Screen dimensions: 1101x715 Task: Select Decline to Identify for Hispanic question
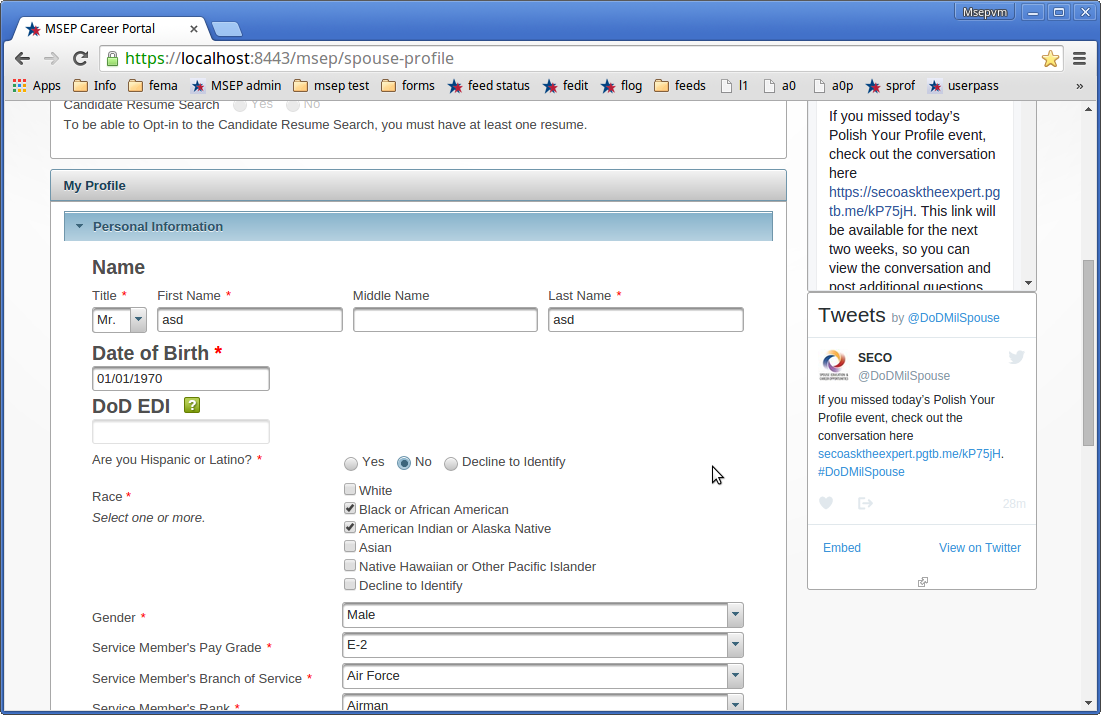point(451,464)
